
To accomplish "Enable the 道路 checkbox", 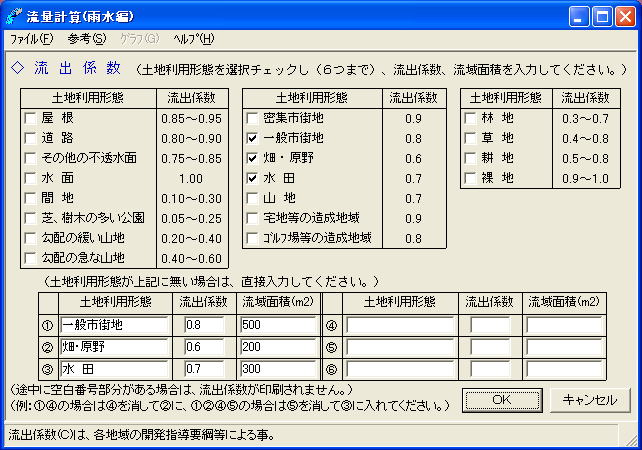I will 31,138.
